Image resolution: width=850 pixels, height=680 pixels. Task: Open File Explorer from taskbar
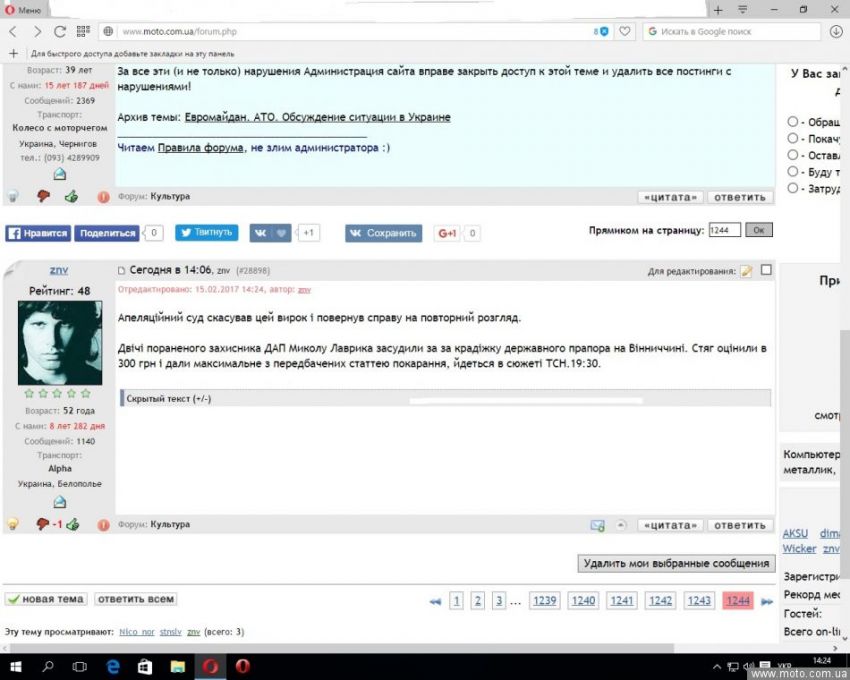178,666
